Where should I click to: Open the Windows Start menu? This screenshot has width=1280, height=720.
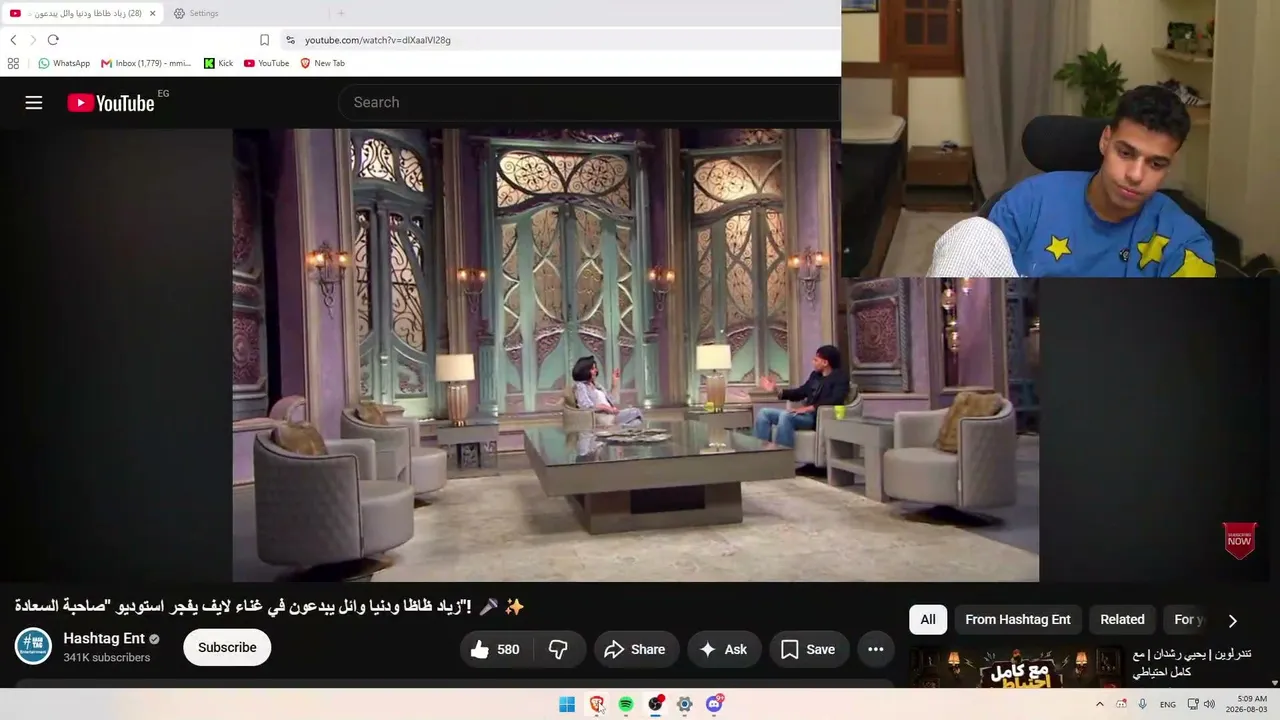(x=567, y=704)
